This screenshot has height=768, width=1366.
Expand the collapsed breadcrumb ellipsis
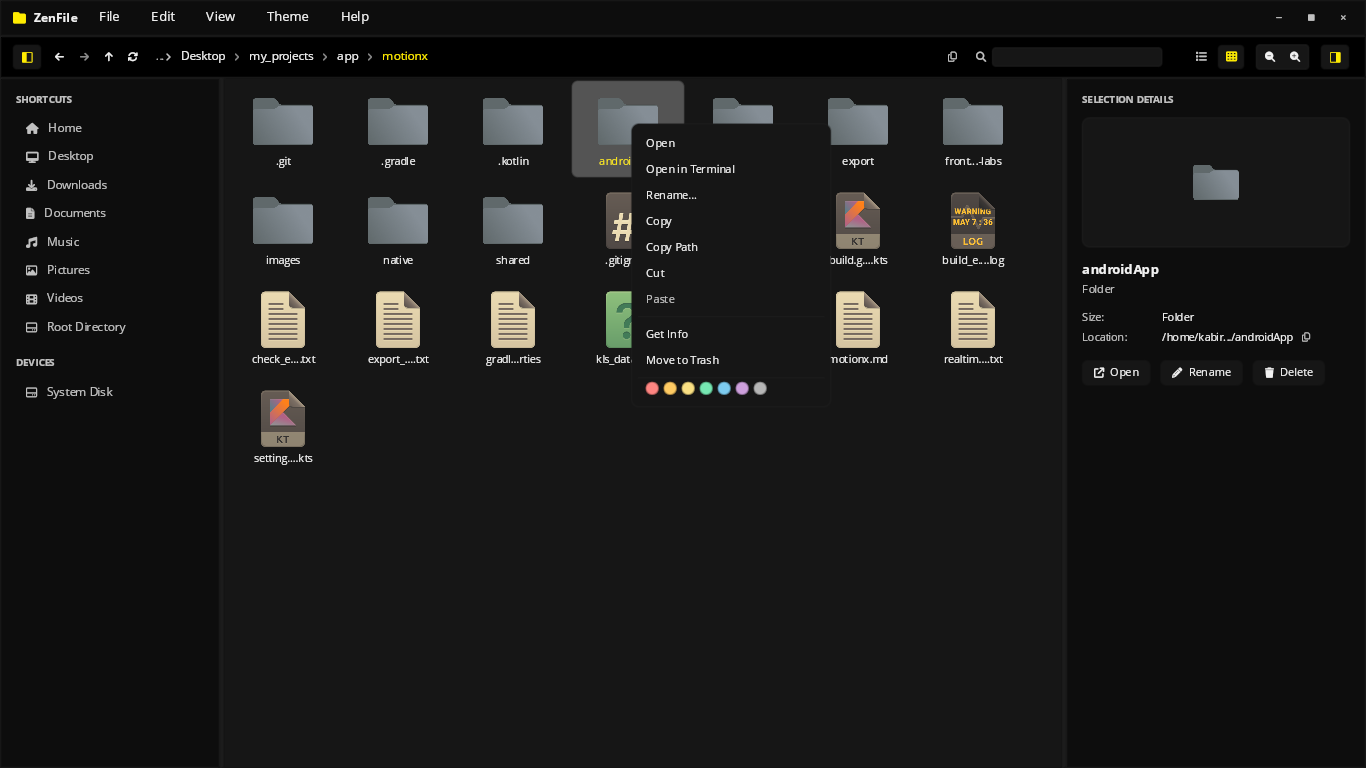[160, 57]
